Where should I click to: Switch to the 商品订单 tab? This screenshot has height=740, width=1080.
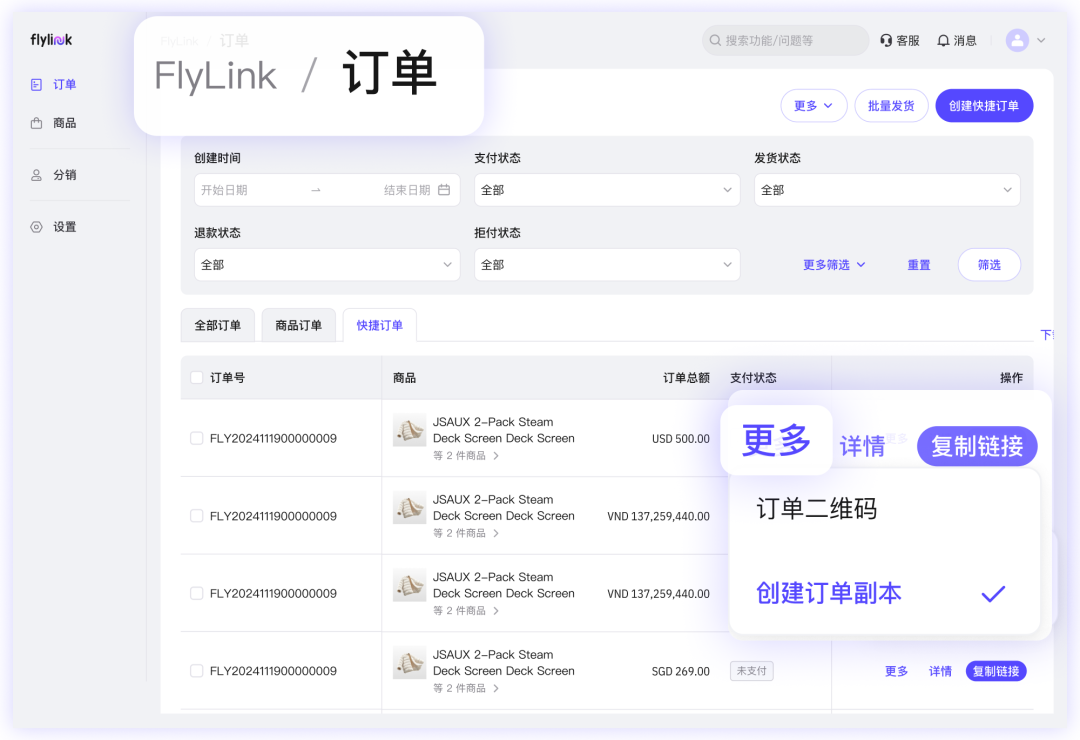click(x=298, y=326)
